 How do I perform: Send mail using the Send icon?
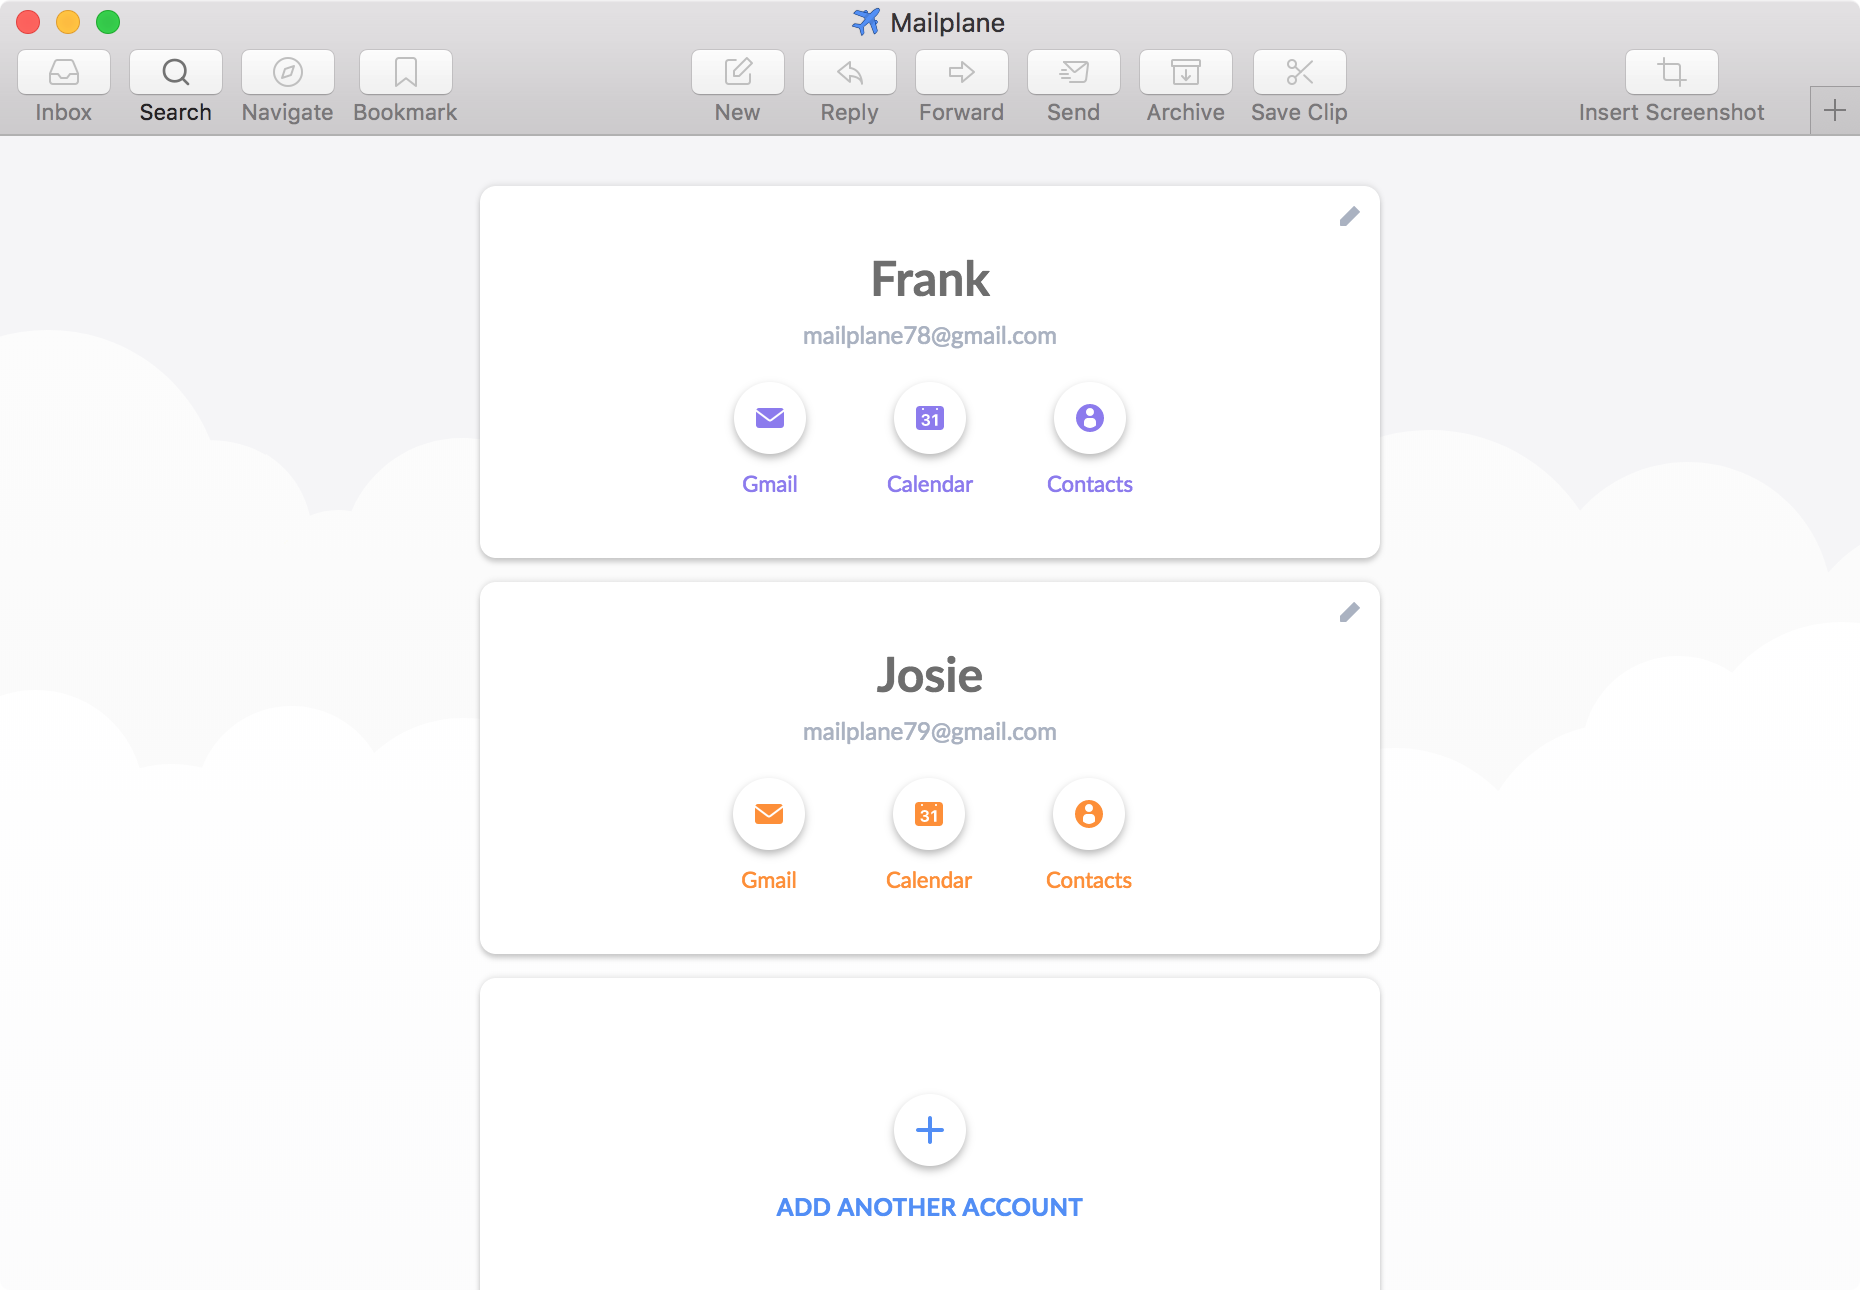[1073, 72]
